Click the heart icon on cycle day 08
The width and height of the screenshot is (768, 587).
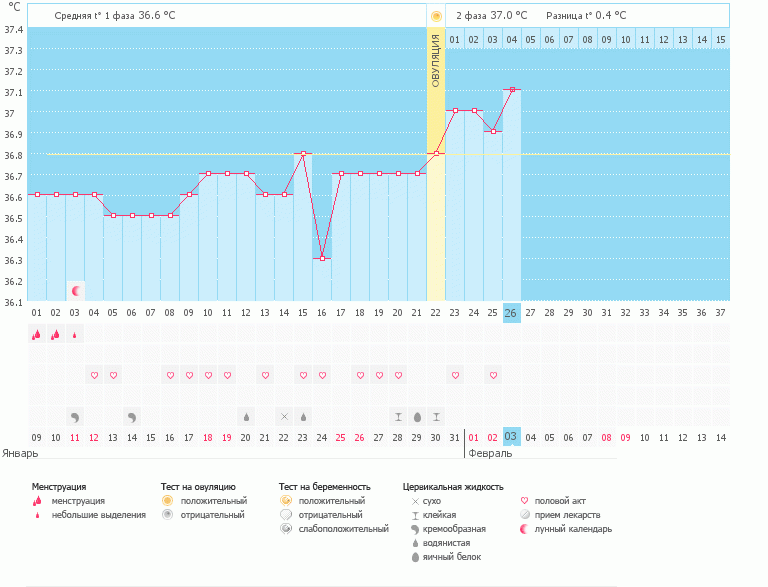click(170, 375)
